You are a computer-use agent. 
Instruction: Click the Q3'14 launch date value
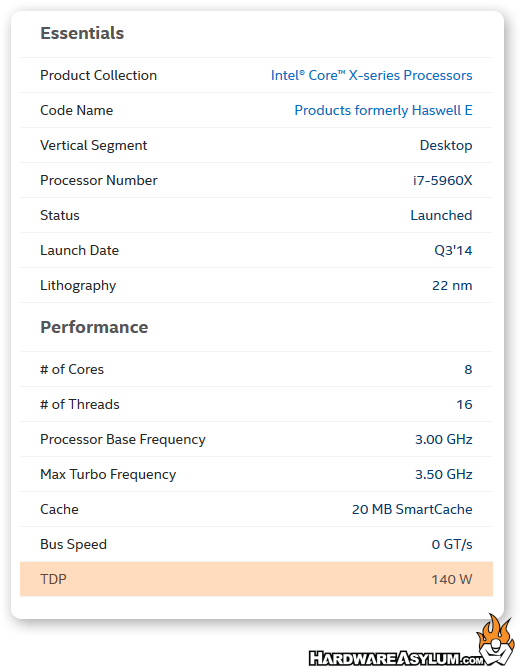click(x=453, y=250)
